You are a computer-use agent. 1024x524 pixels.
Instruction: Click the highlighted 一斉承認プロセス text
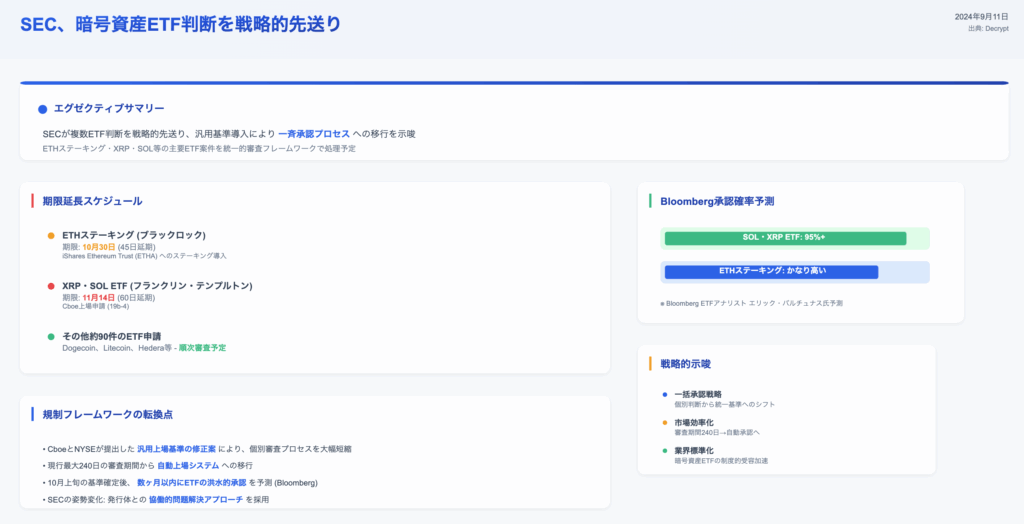pos(314,134)
